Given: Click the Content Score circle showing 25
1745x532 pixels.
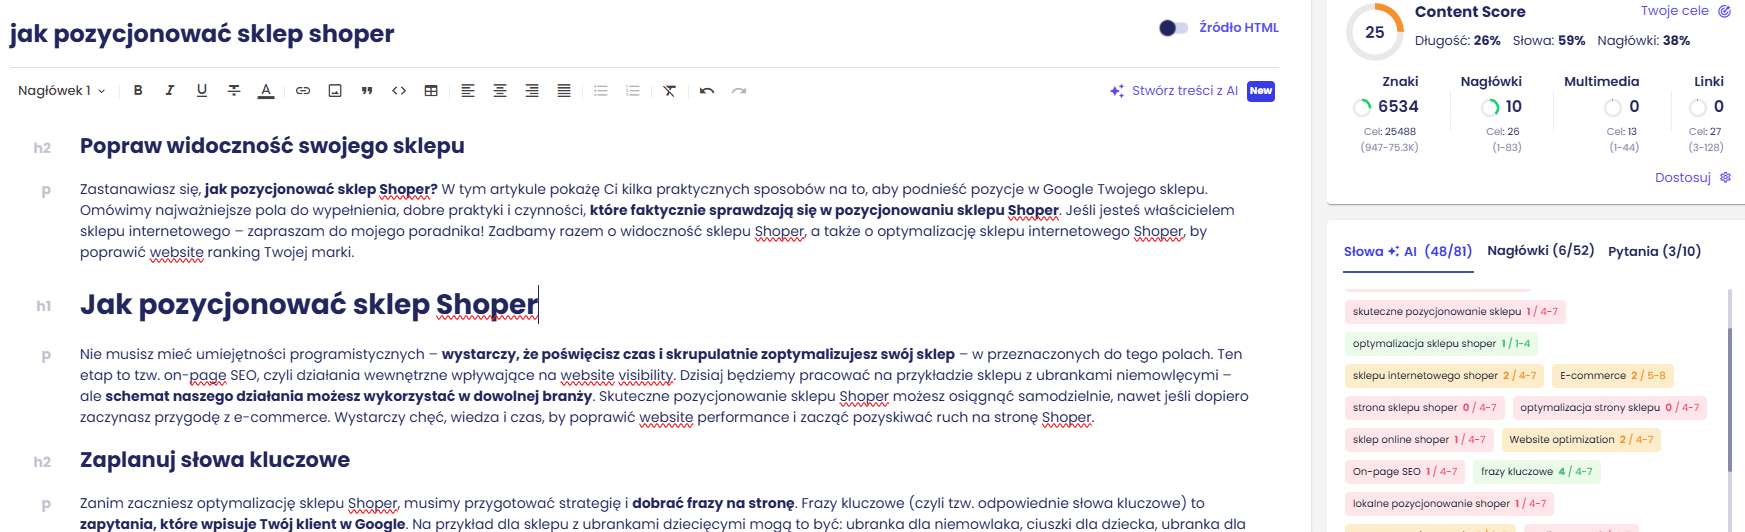Looking at the screenshot, I should (1375, 32).
